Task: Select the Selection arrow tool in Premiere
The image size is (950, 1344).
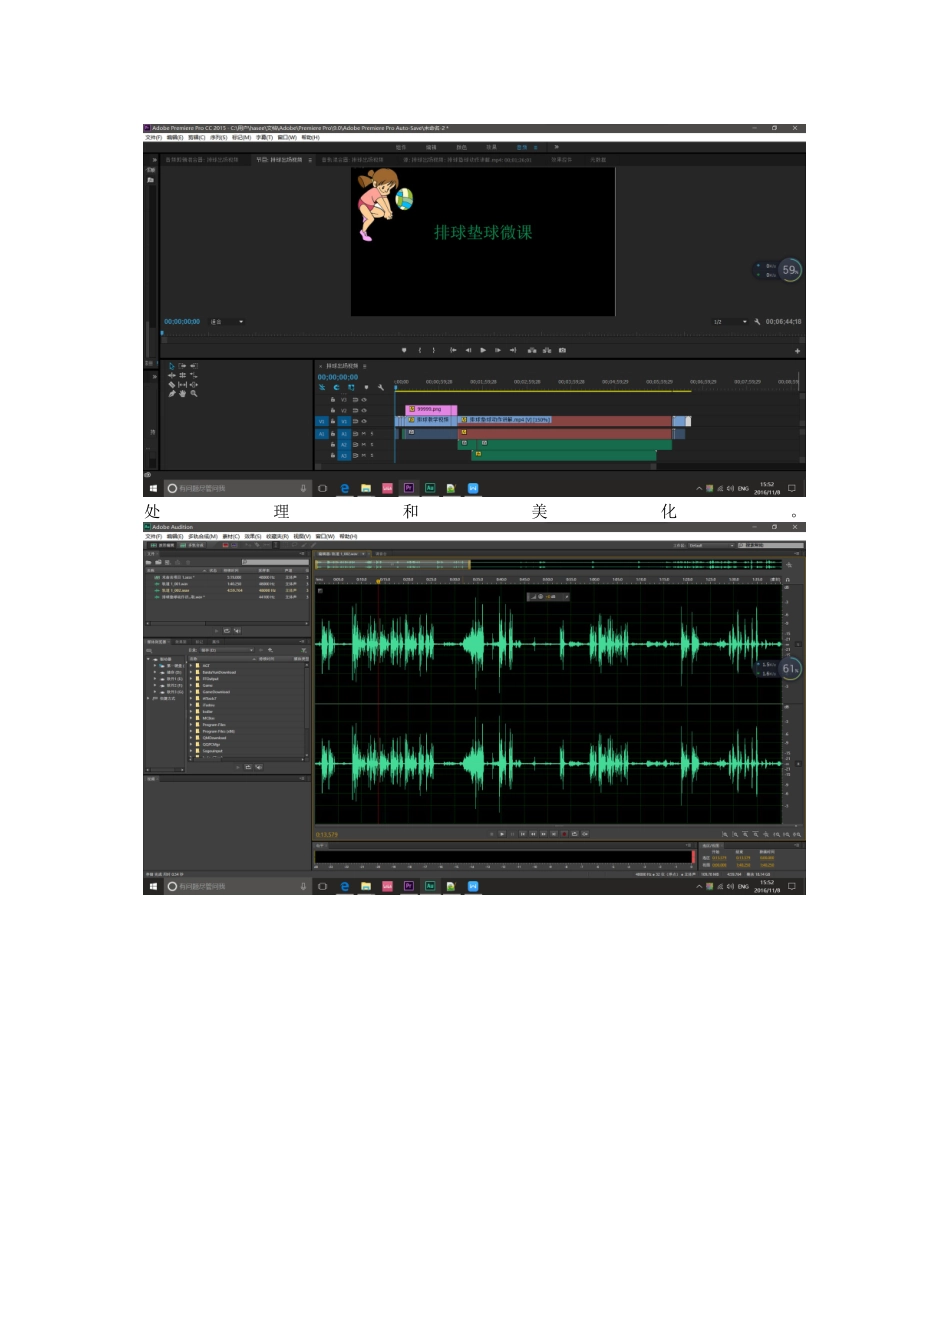Action: click(171, 366)
